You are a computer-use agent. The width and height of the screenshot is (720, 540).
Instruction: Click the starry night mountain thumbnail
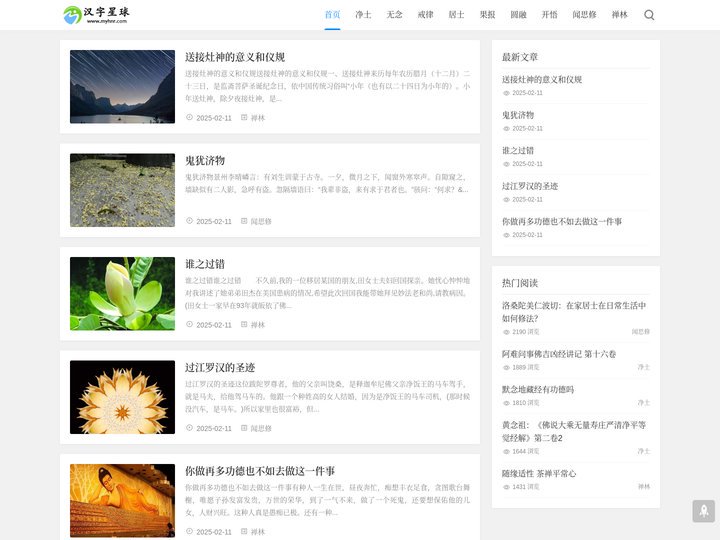tap(123, 87)
